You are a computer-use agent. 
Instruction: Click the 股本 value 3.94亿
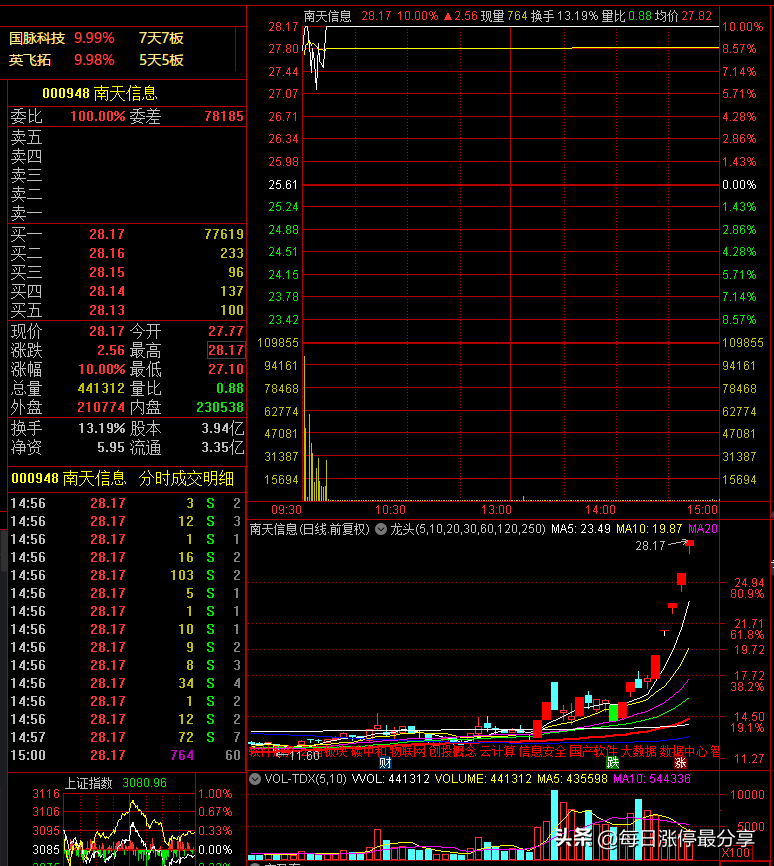(x=223, y=429)
